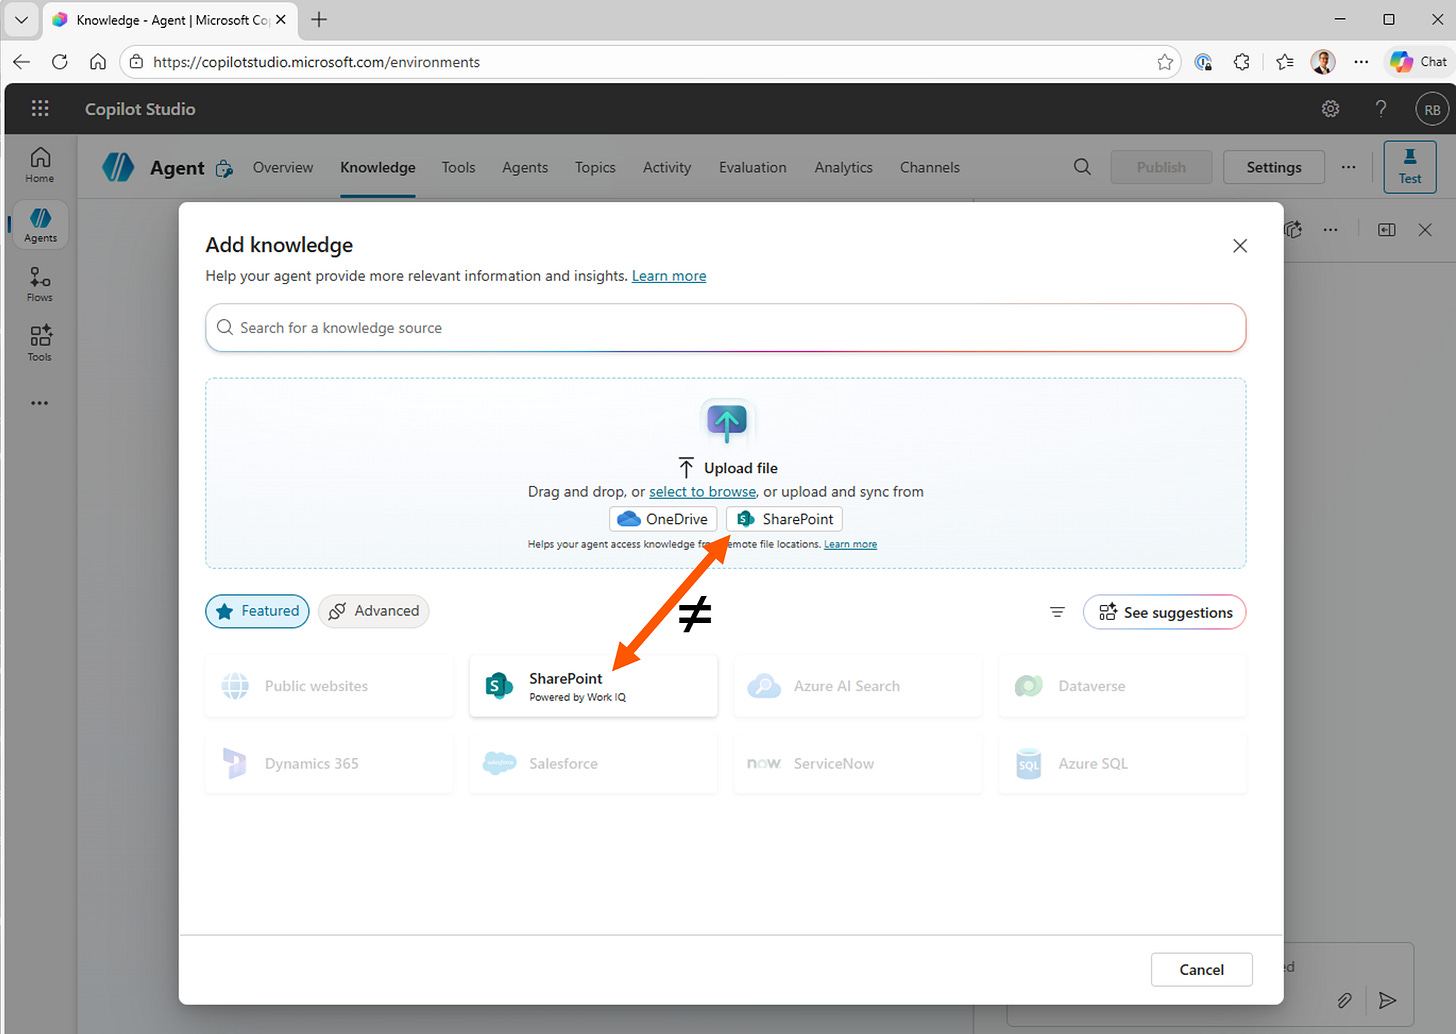This screenshot has width=1456, height=1034.
Task: Choose Azure AI Search knowledge source
Action: pyautogui.click(x=858, y=686)
